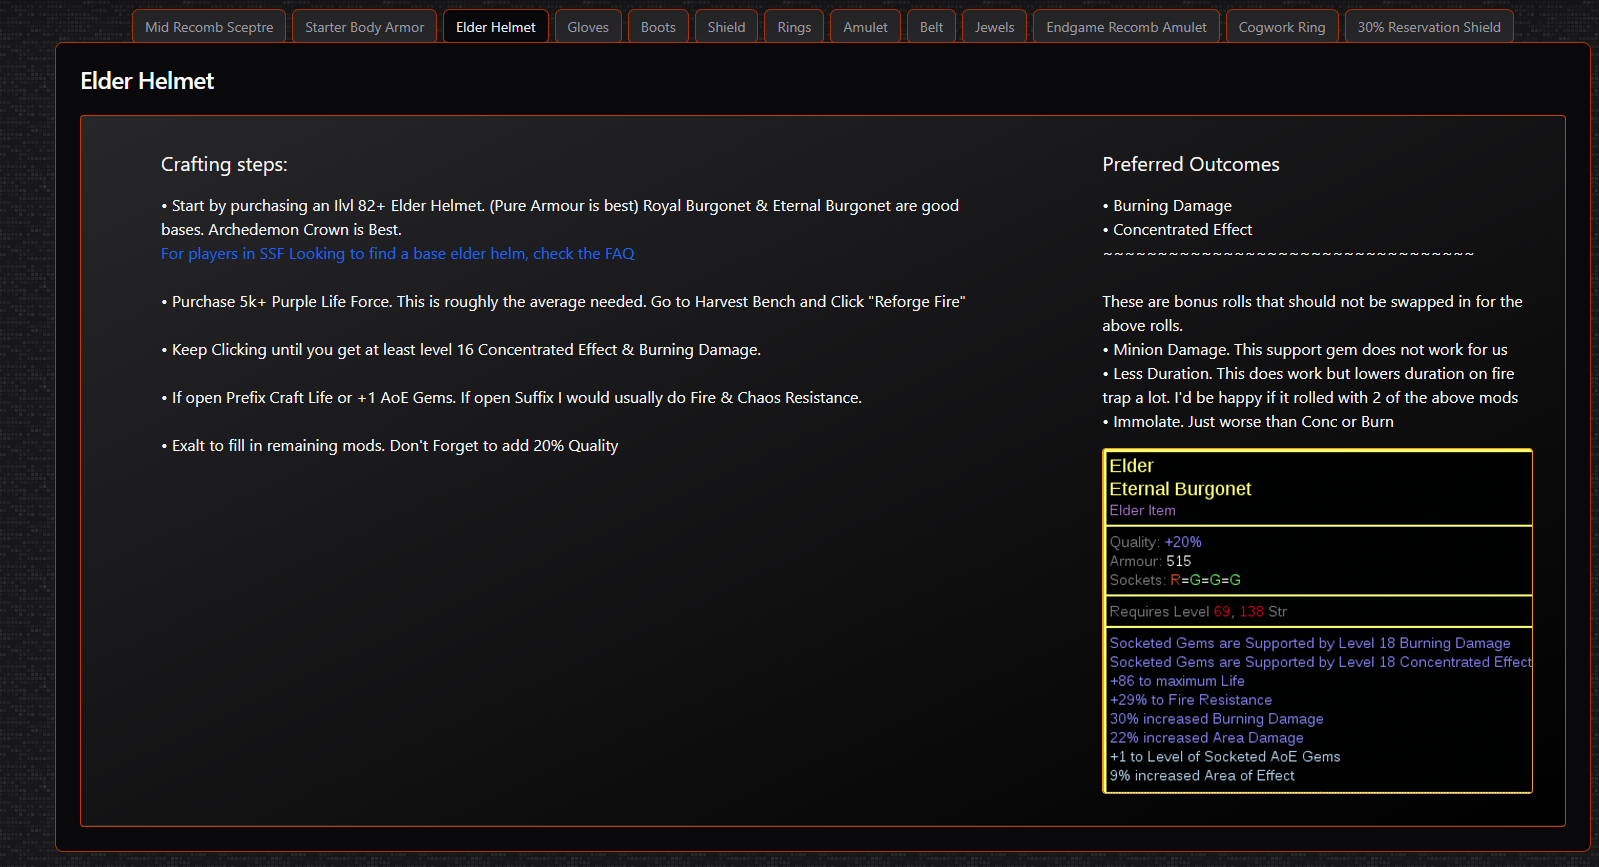Click the Concentrated Effect preferred outcome

1177,230
